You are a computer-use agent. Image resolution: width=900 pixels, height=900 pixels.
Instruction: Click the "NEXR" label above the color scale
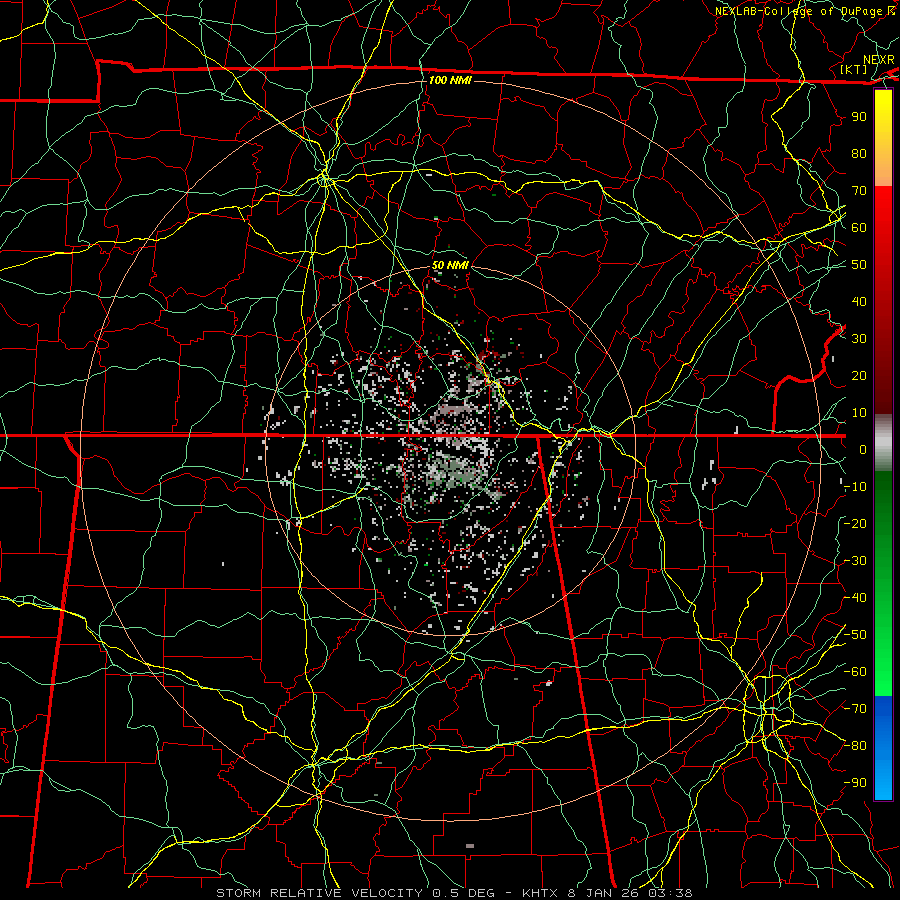pyautogui.click(x=879, y=60)
